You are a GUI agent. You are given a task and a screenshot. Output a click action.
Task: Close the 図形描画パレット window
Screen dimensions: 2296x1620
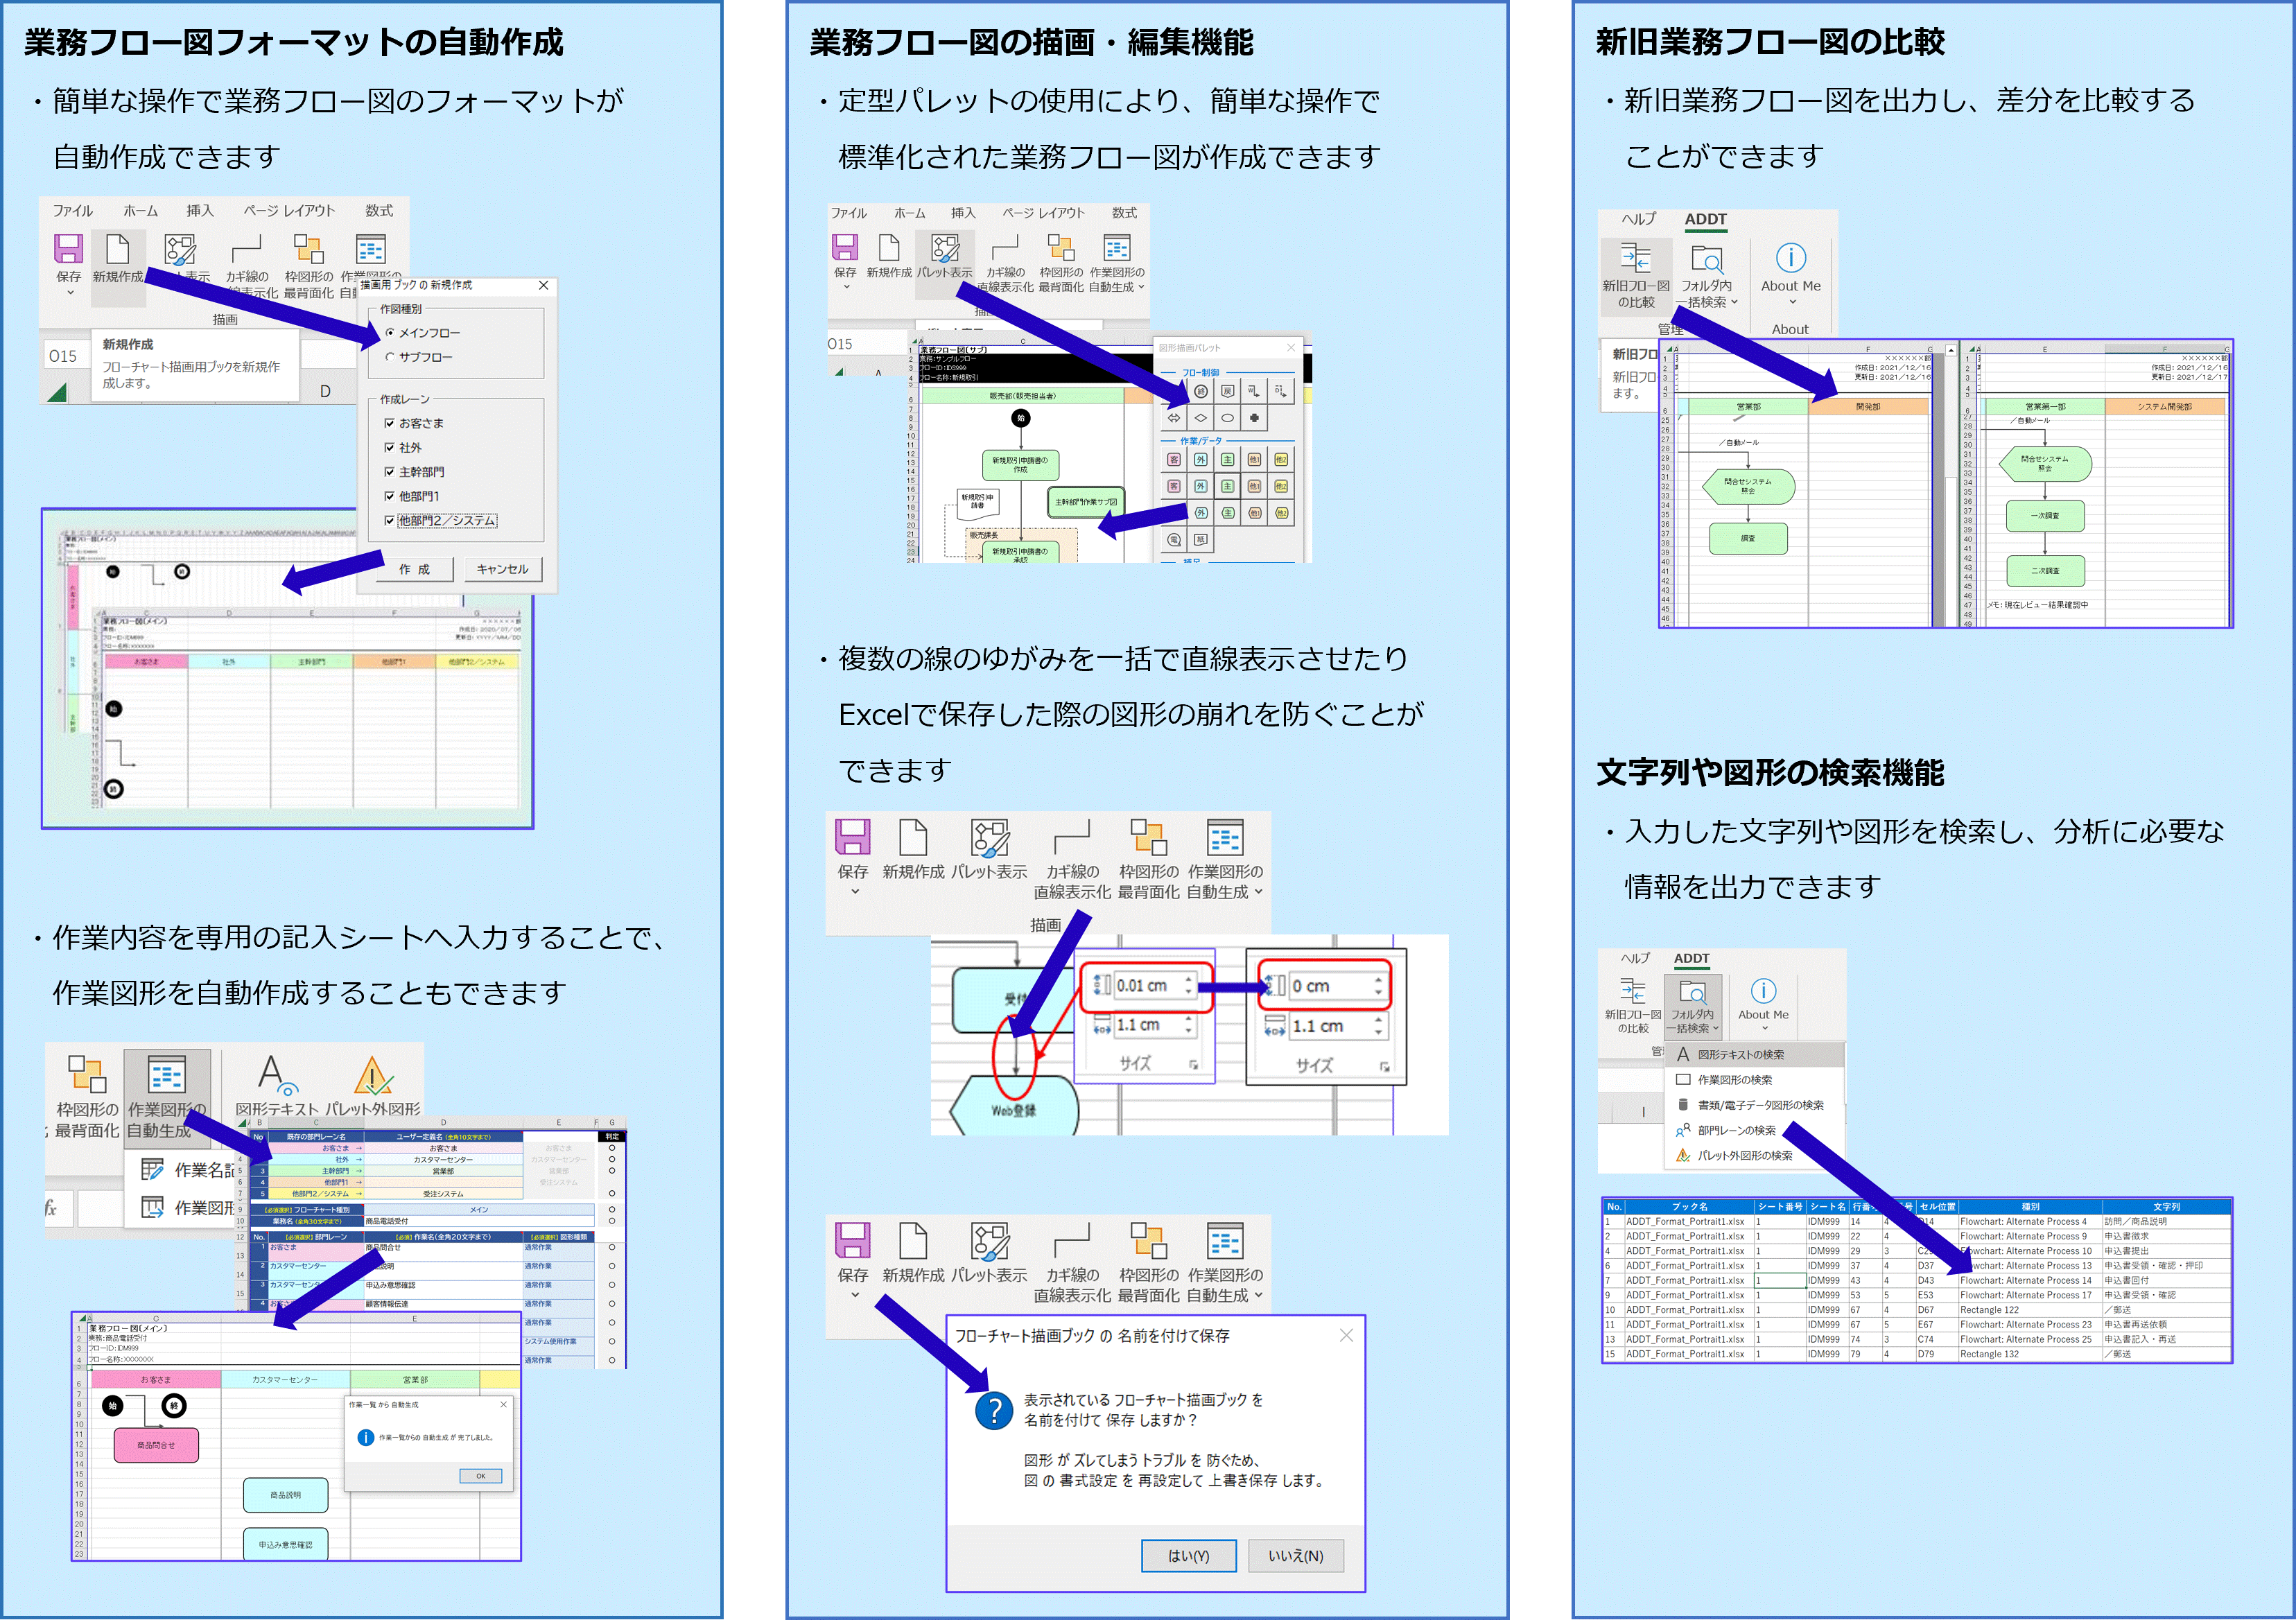[1290, 348]
